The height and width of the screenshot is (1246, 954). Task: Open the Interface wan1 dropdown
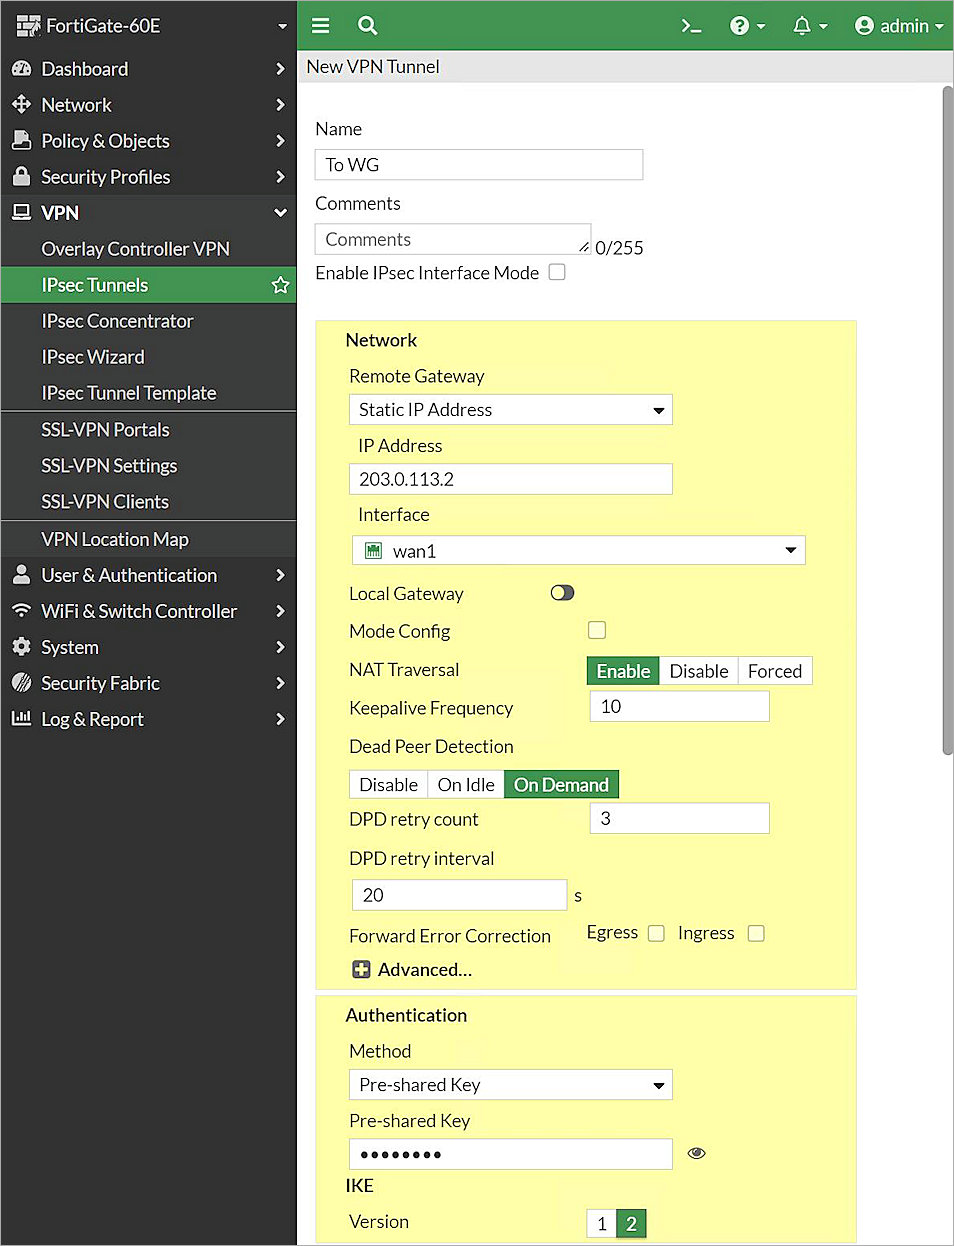pos(578,550)
